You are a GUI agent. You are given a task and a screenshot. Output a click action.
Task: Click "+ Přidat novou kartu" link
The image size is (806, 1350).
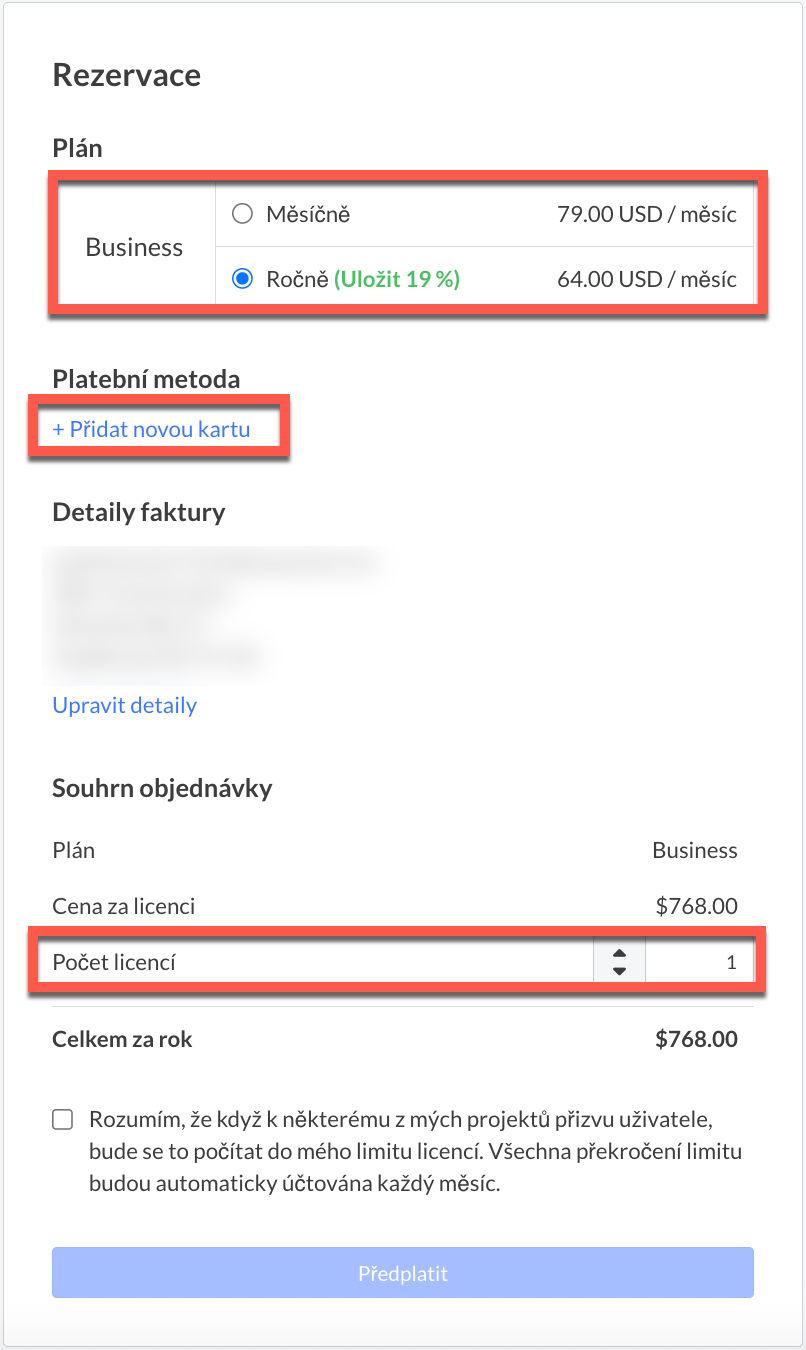point(151,430)
